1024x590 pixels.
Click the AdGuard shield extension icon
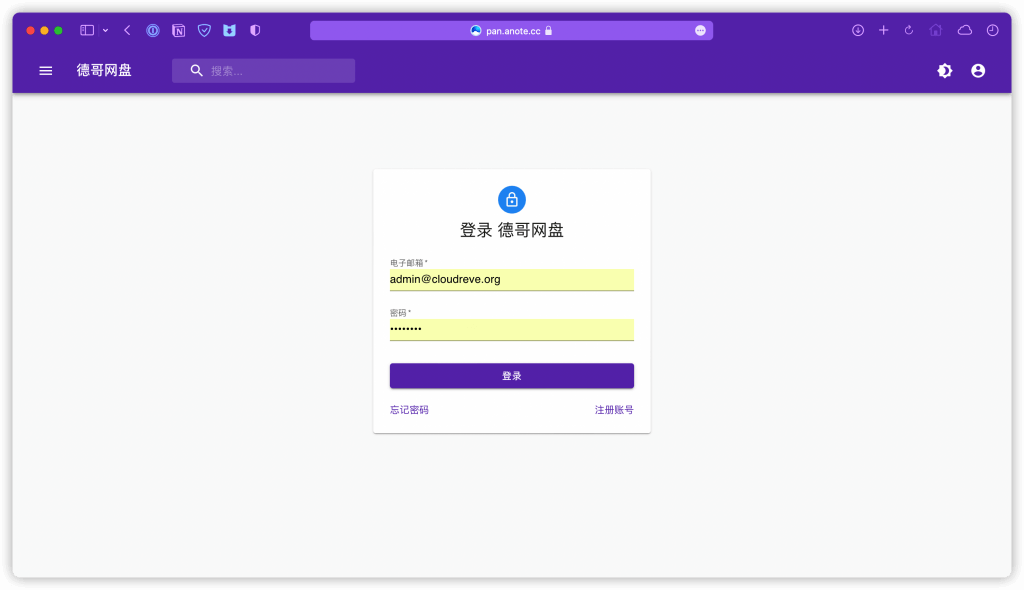(x=204, y=30)
